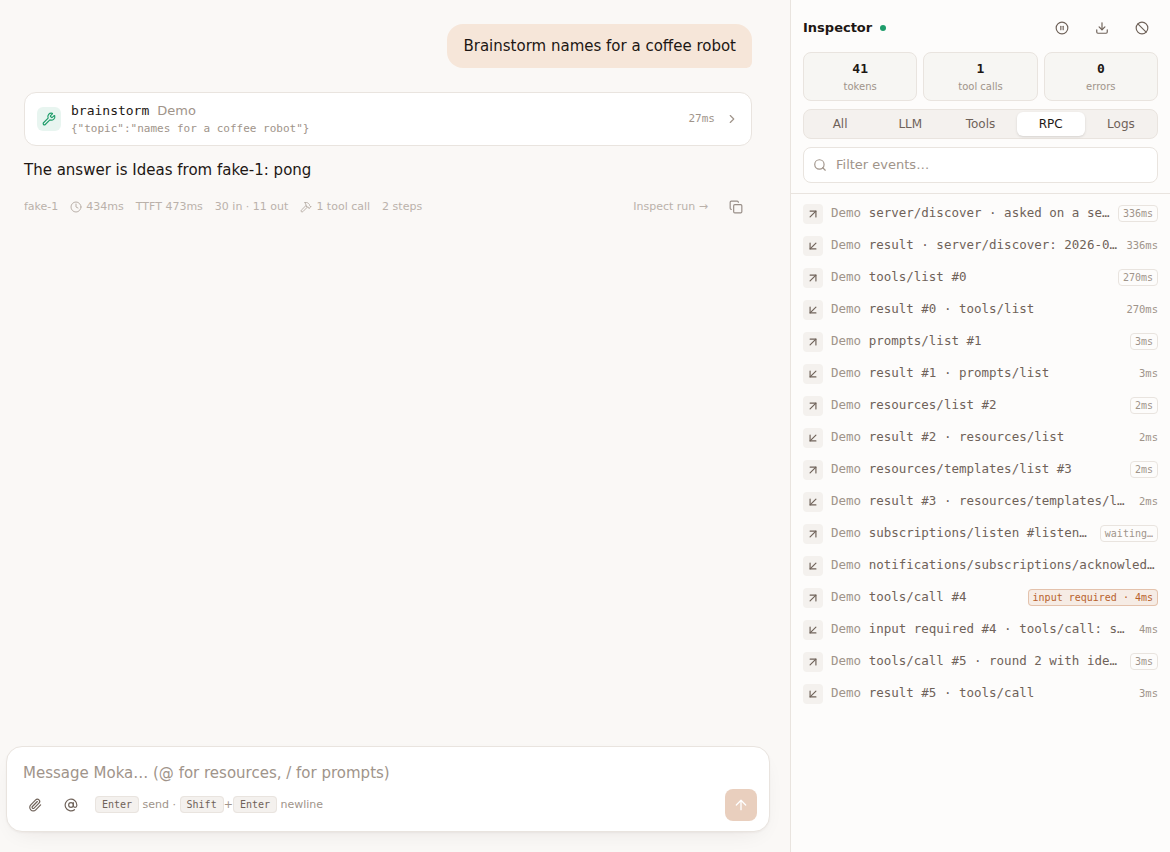Viewport: 1170px width, 852px height.
Task: Open the Inspect run link
Action: coord(670,207)
